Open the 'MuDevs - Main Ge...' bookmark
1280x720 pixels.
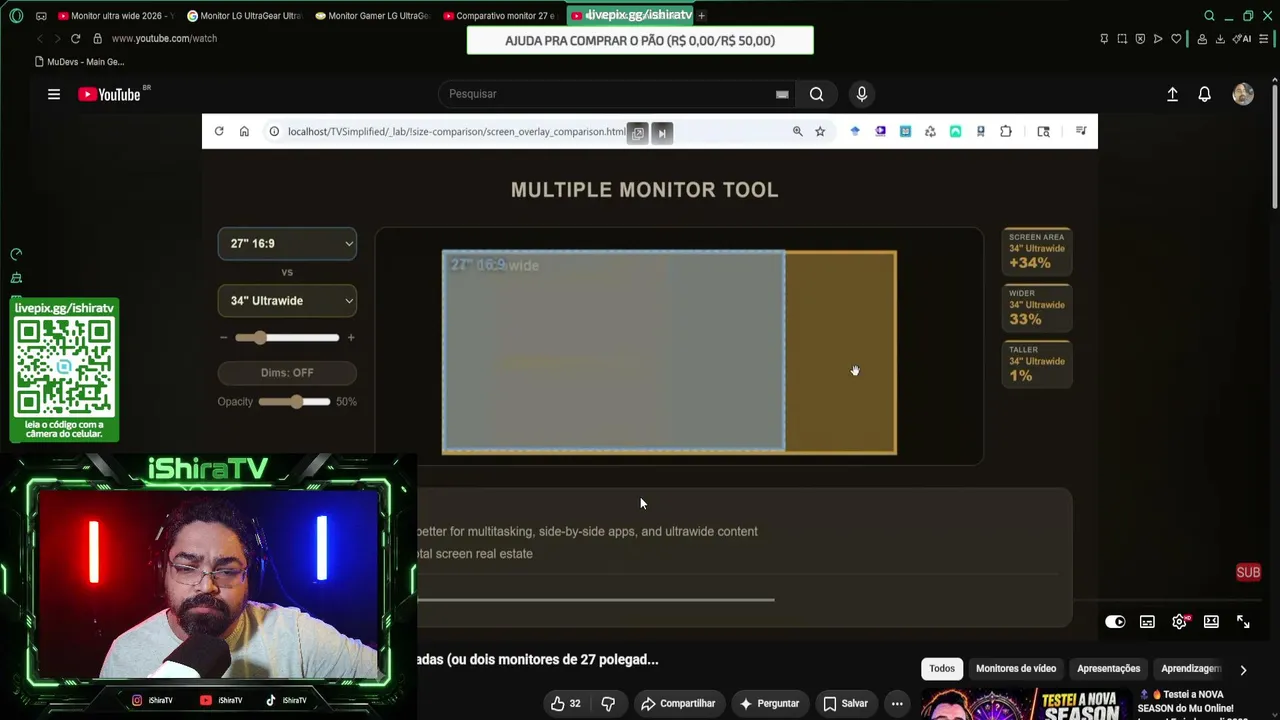coord(80,62)
